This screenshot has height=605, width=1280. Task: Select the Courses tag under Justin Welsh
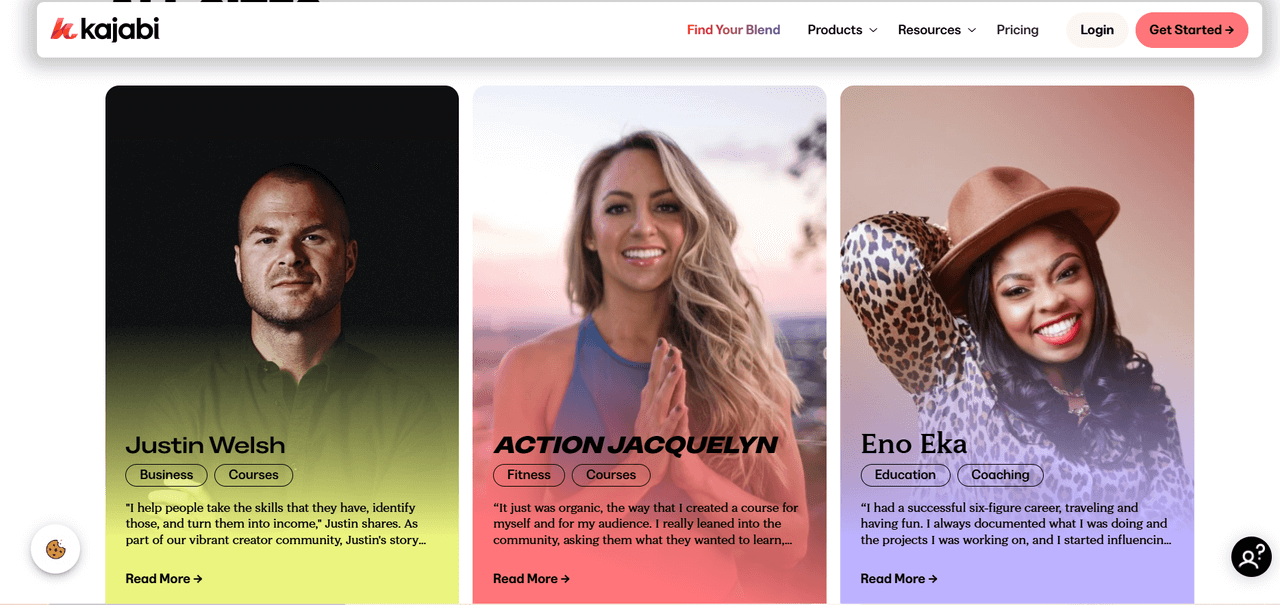click(x=253, y=475)
